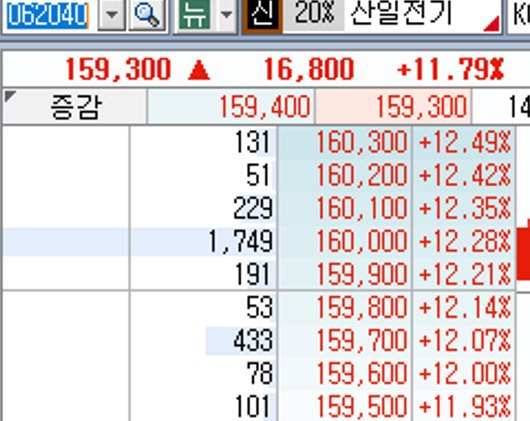Select ask price 159,600

click(x=362, y=374)
